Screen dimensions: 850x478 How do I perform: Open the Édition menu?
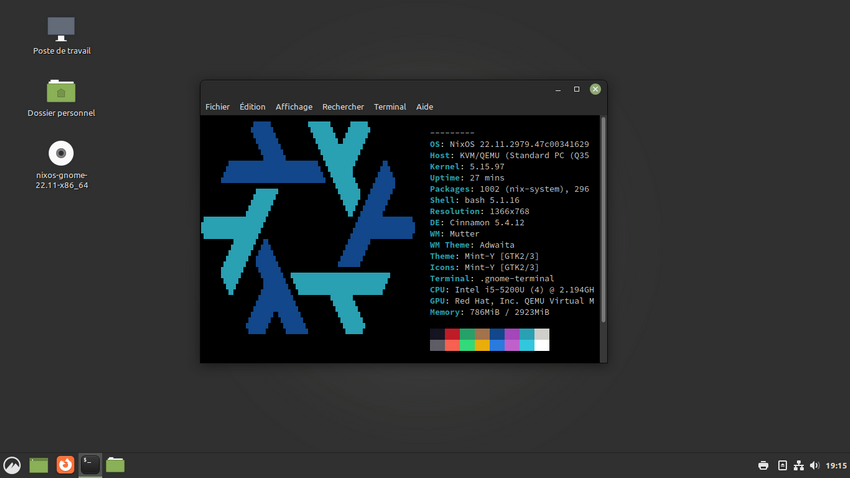click(252, 107)
